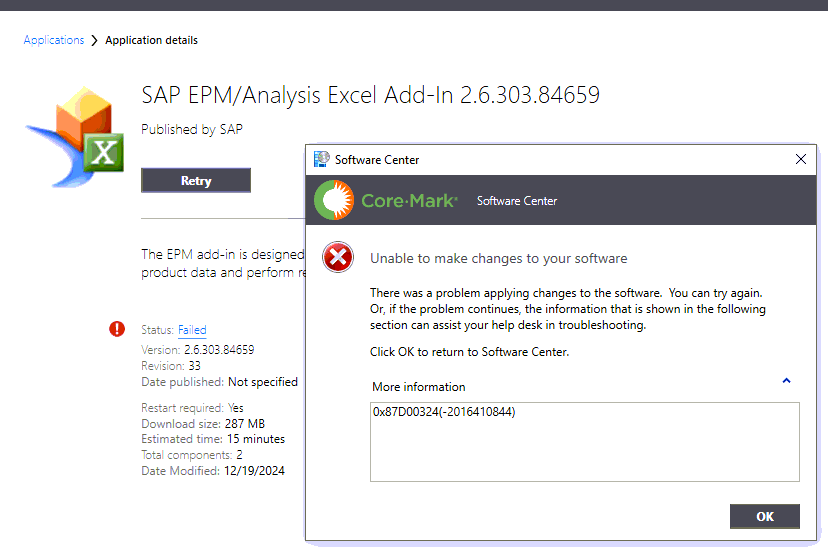This screenshot has width=828, height=556.
Task: Go back to Applications breadcrumb
Action: click(54, 40)
